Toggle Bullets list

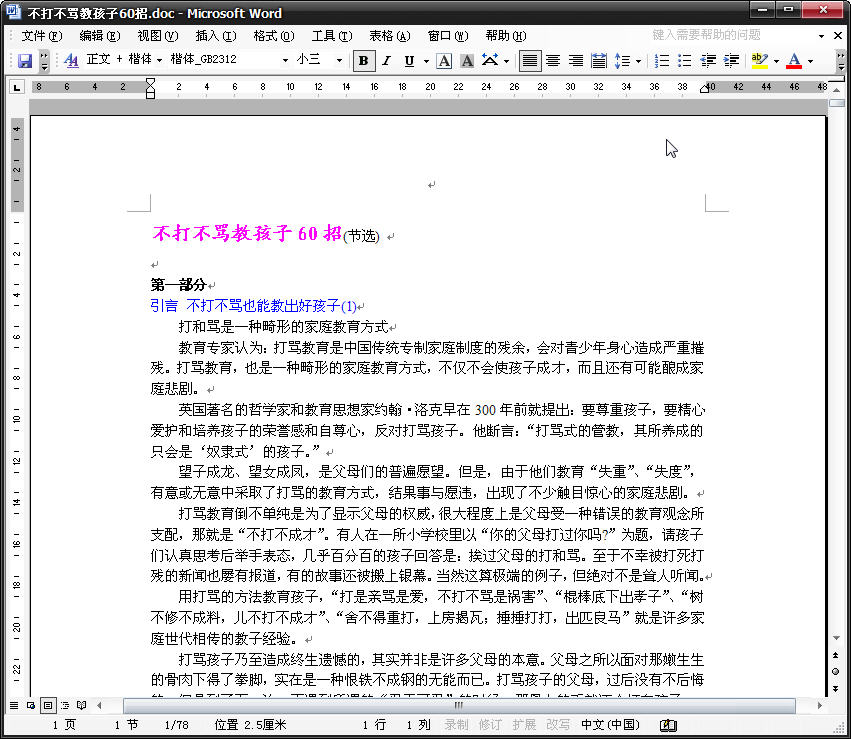684,60
